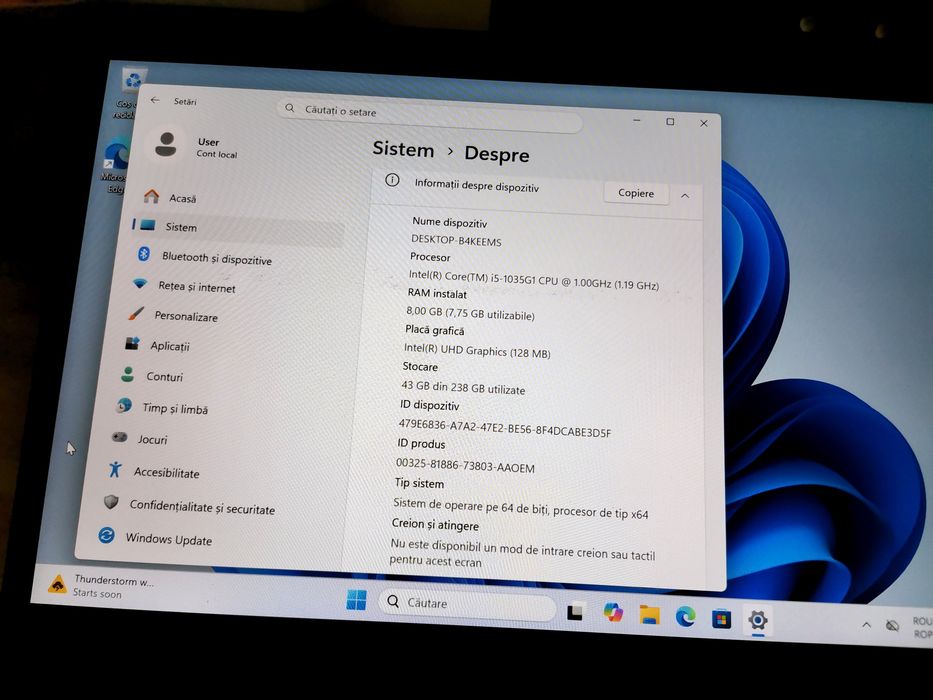Click the Bluetooth symbol icon
This screenshot has width=933, height=700.
coord(143,254)
